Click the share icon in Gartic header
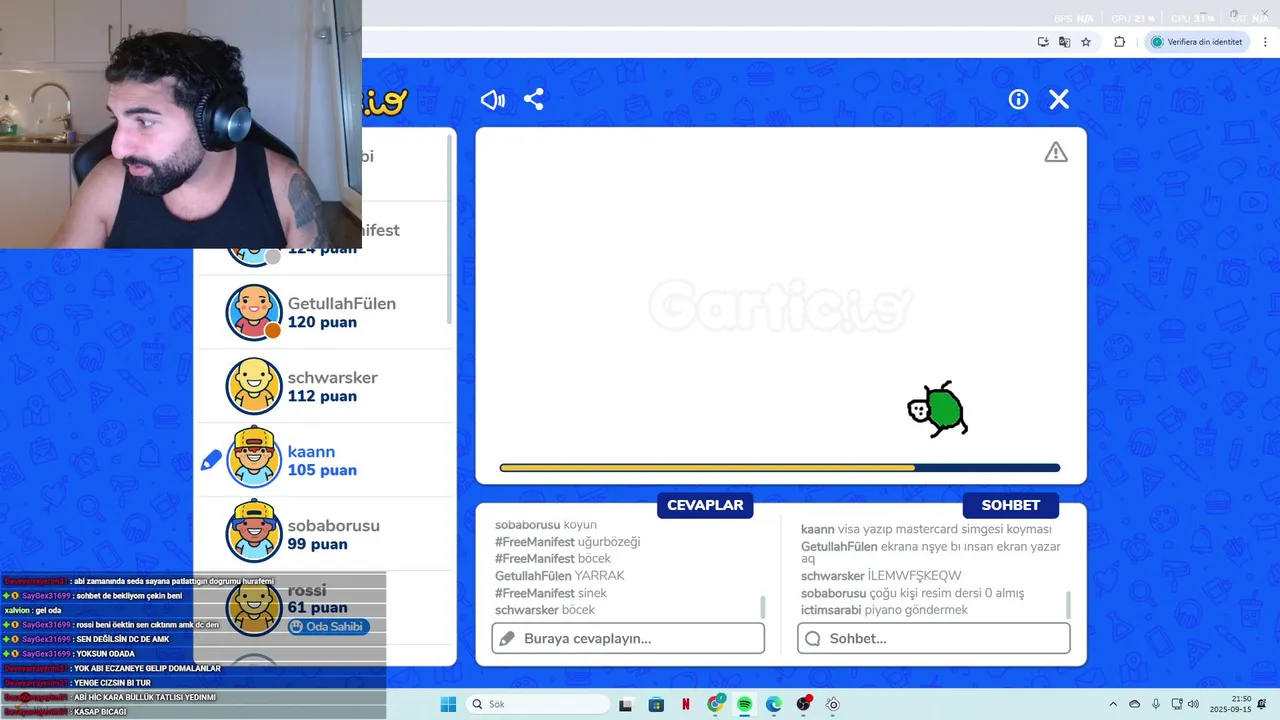Screen dimensions: 1280x720 [534, 100]
